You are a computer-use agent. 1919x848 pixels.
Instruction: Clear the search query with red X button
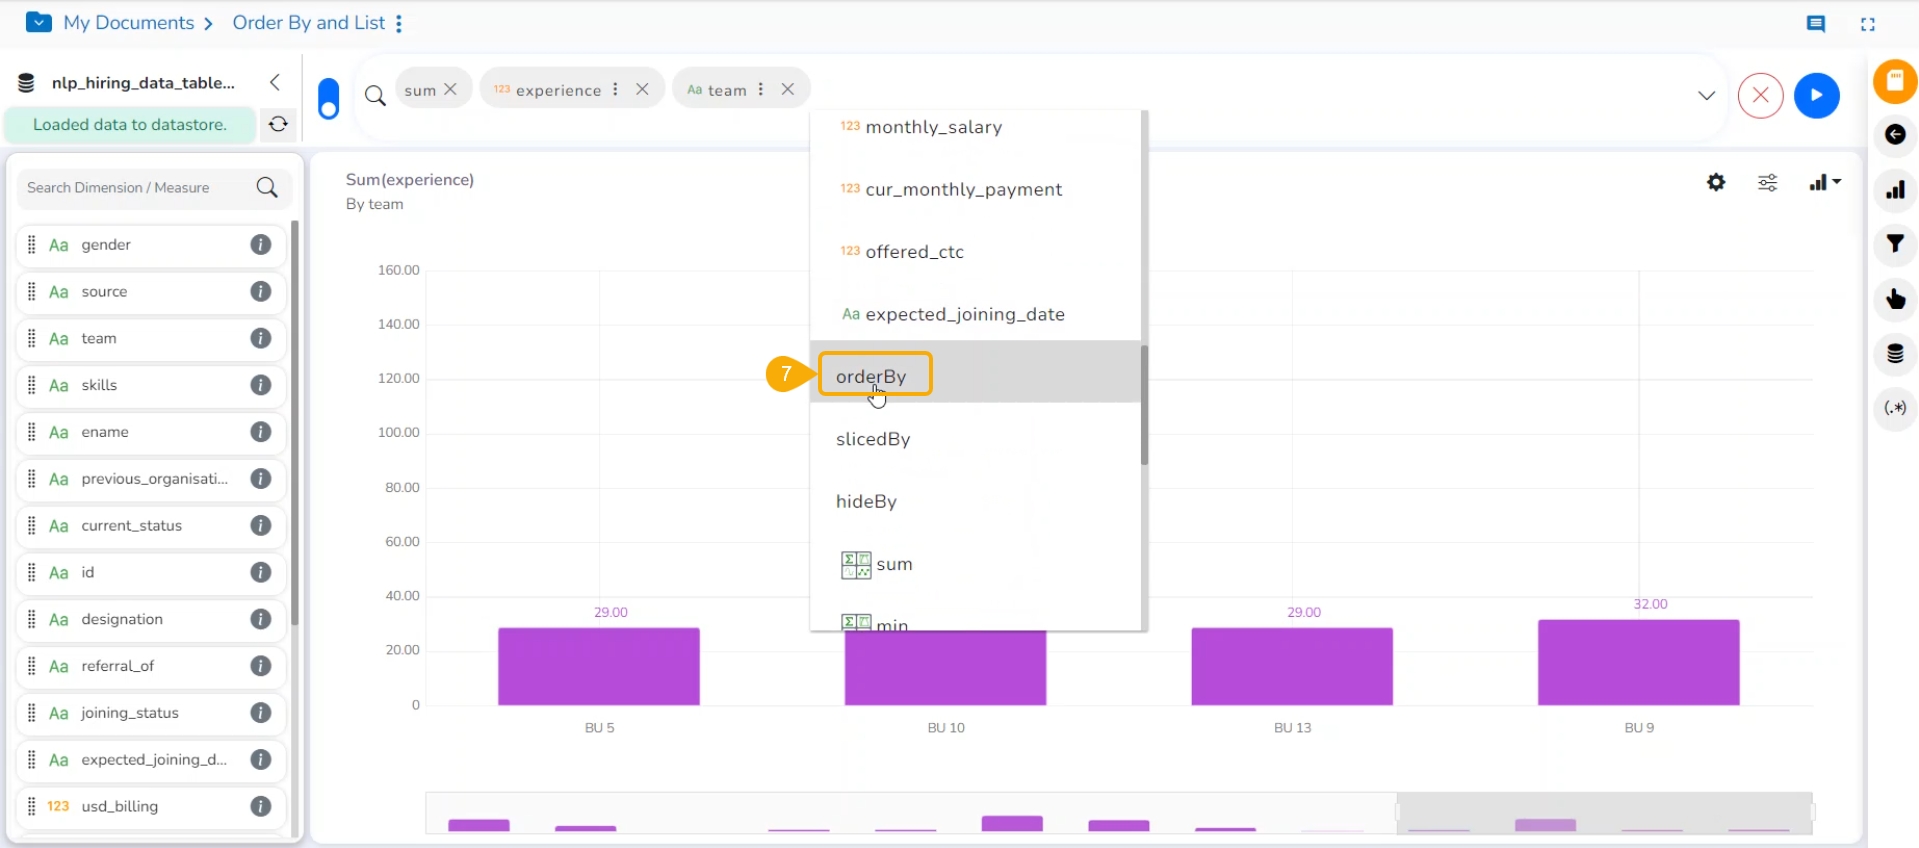tap(1760, 96)
